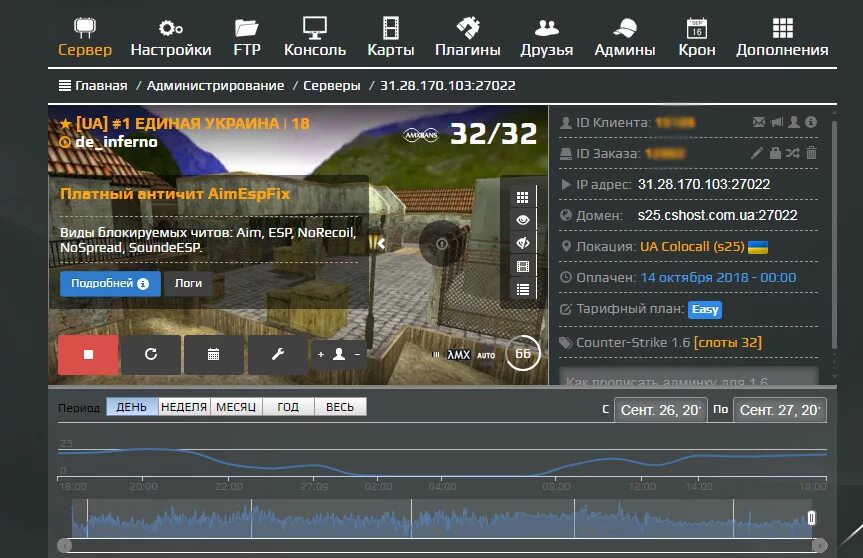Open the Консоль section
This screenshot has width=863, height=558.
pos(315,37)
